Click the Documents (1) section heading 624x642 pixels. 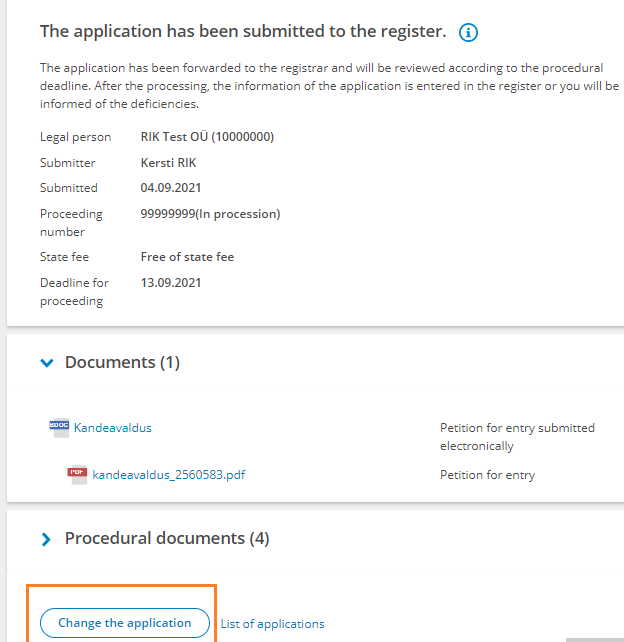pos(122,362)
